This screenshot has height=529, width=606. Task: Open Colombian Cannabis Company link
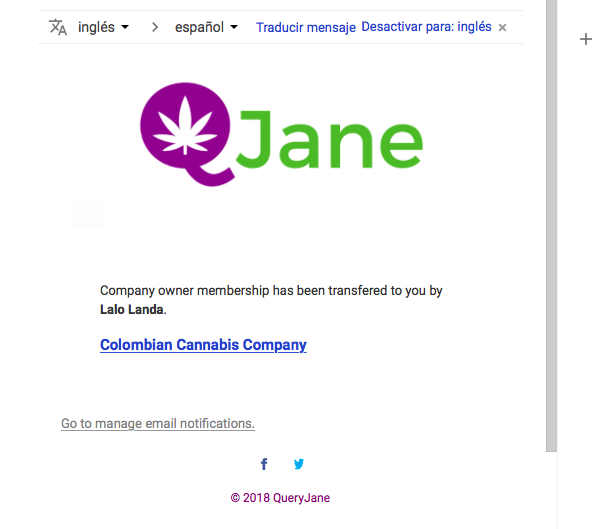(x=203, y=345)
